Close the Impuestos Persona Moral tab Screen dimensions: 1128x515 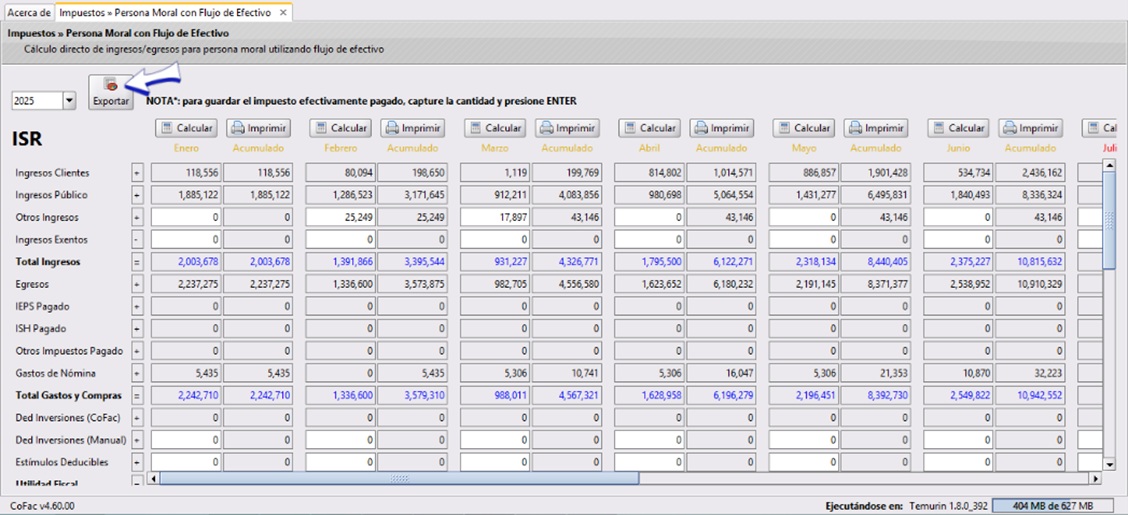[x=283, y=13]
